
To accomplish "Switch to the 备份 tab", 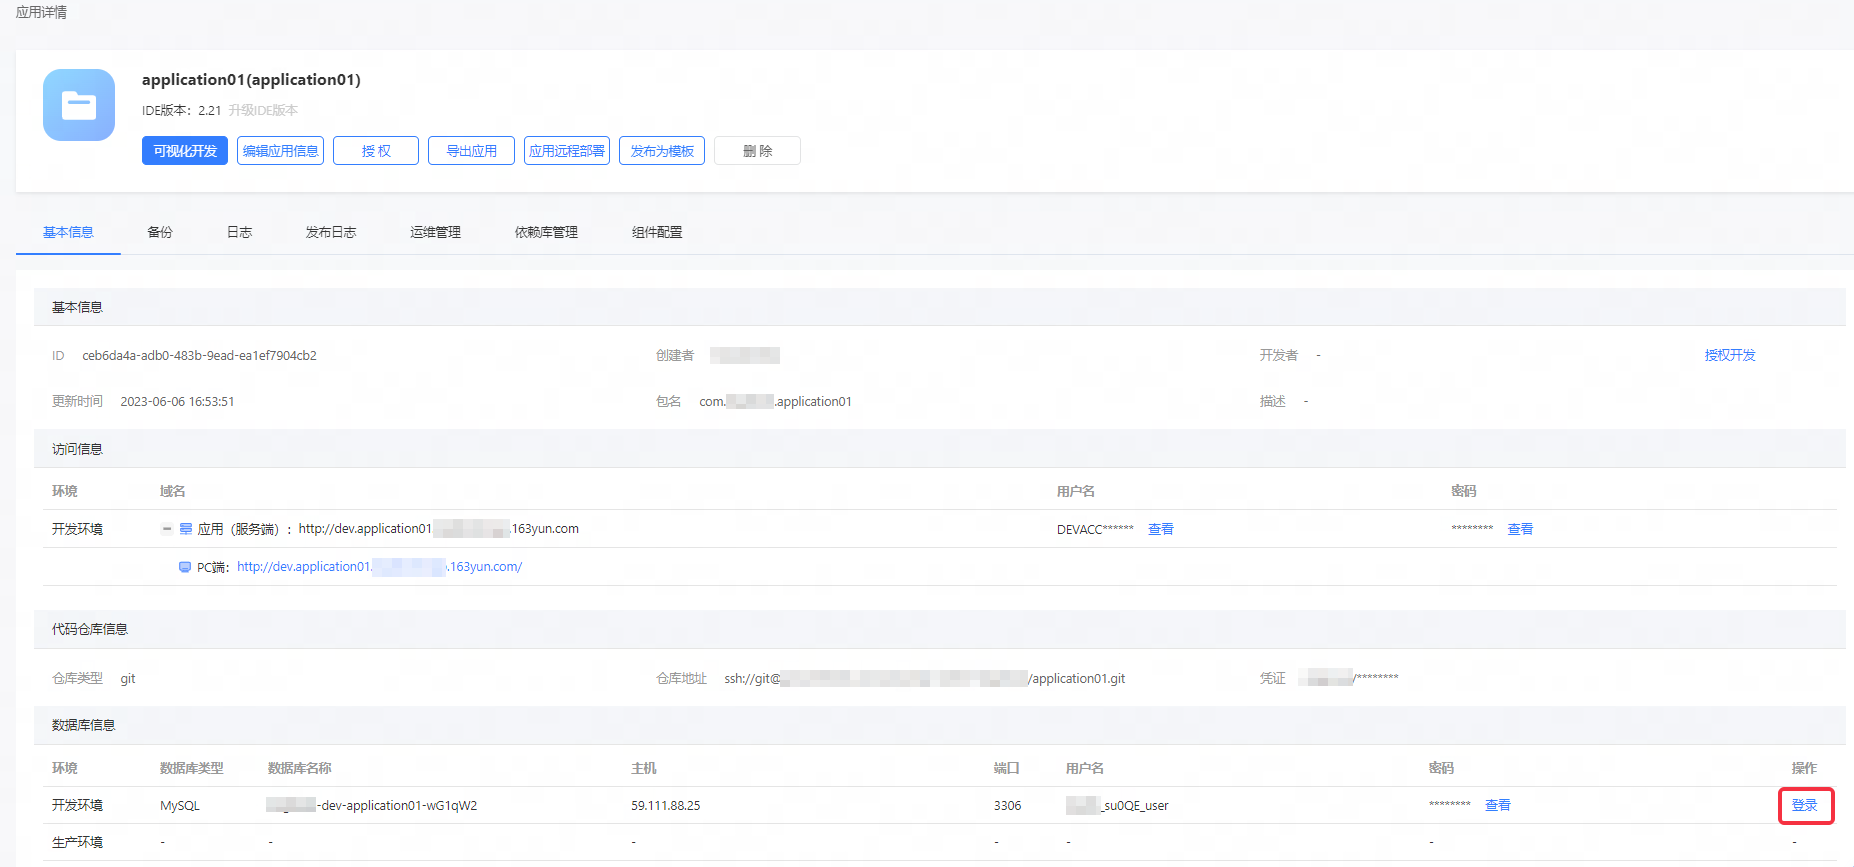I will click(160, 232).
